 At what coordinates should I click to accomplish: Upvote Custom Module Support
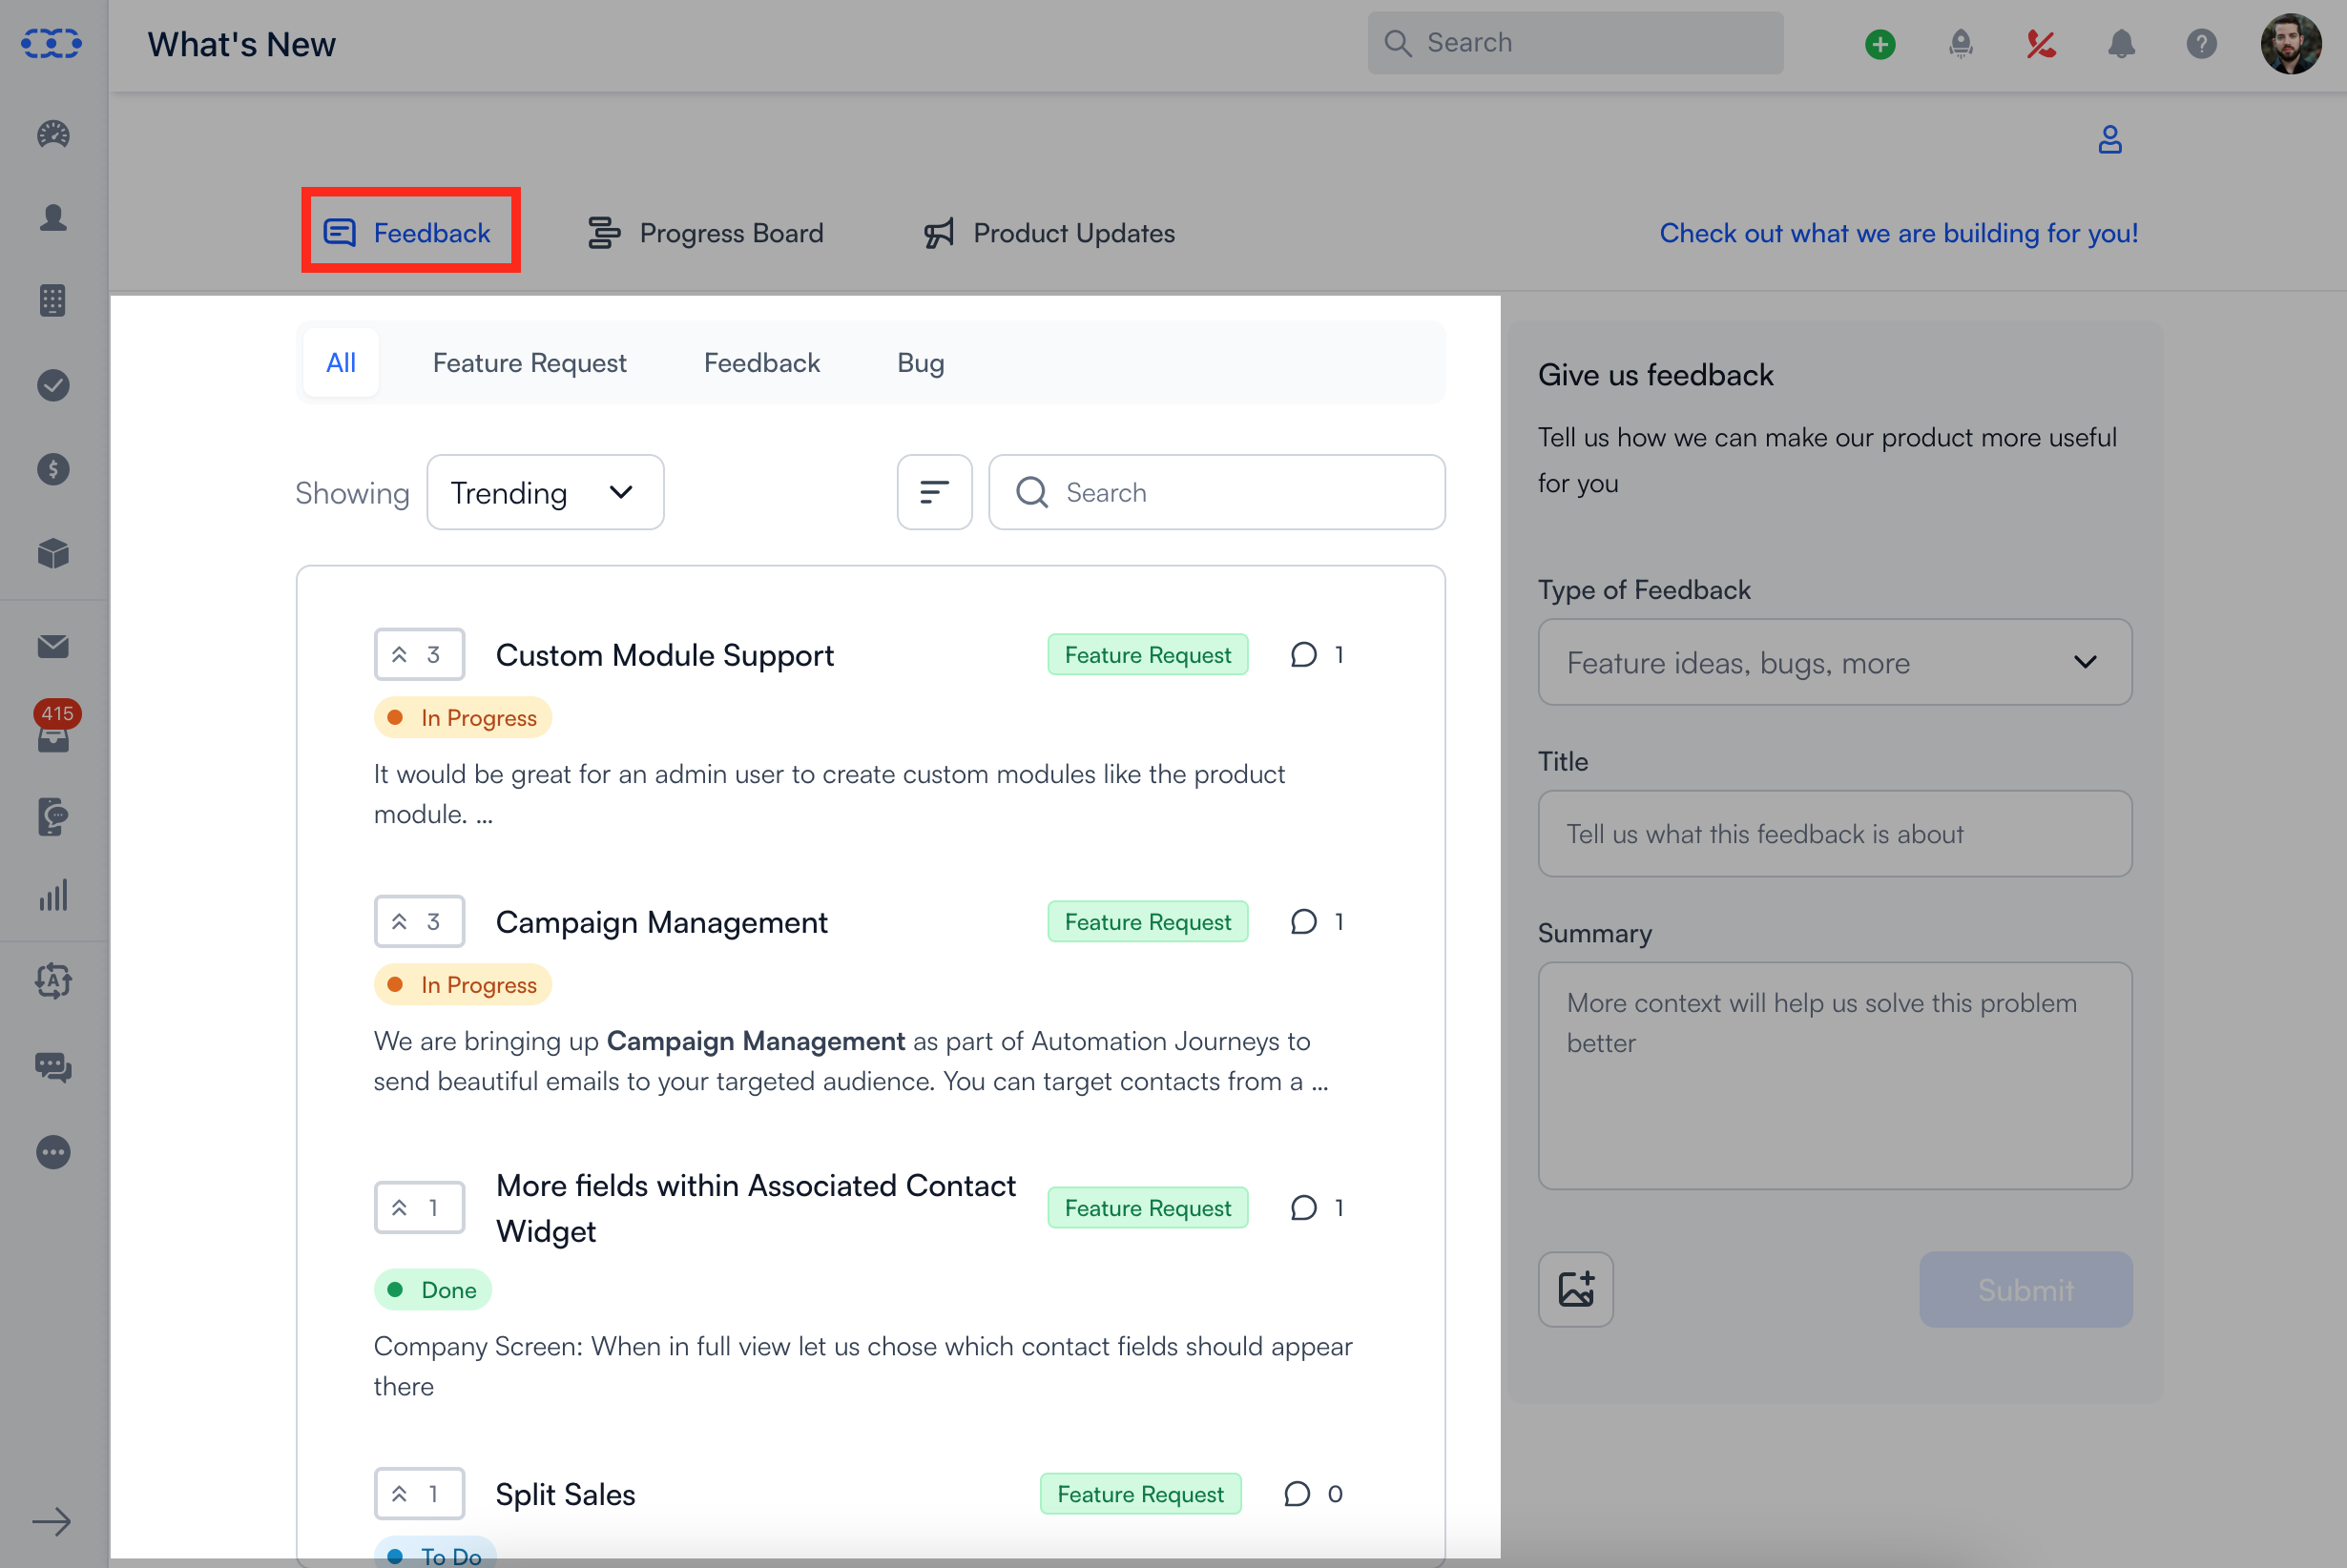(x=419, y=654)
